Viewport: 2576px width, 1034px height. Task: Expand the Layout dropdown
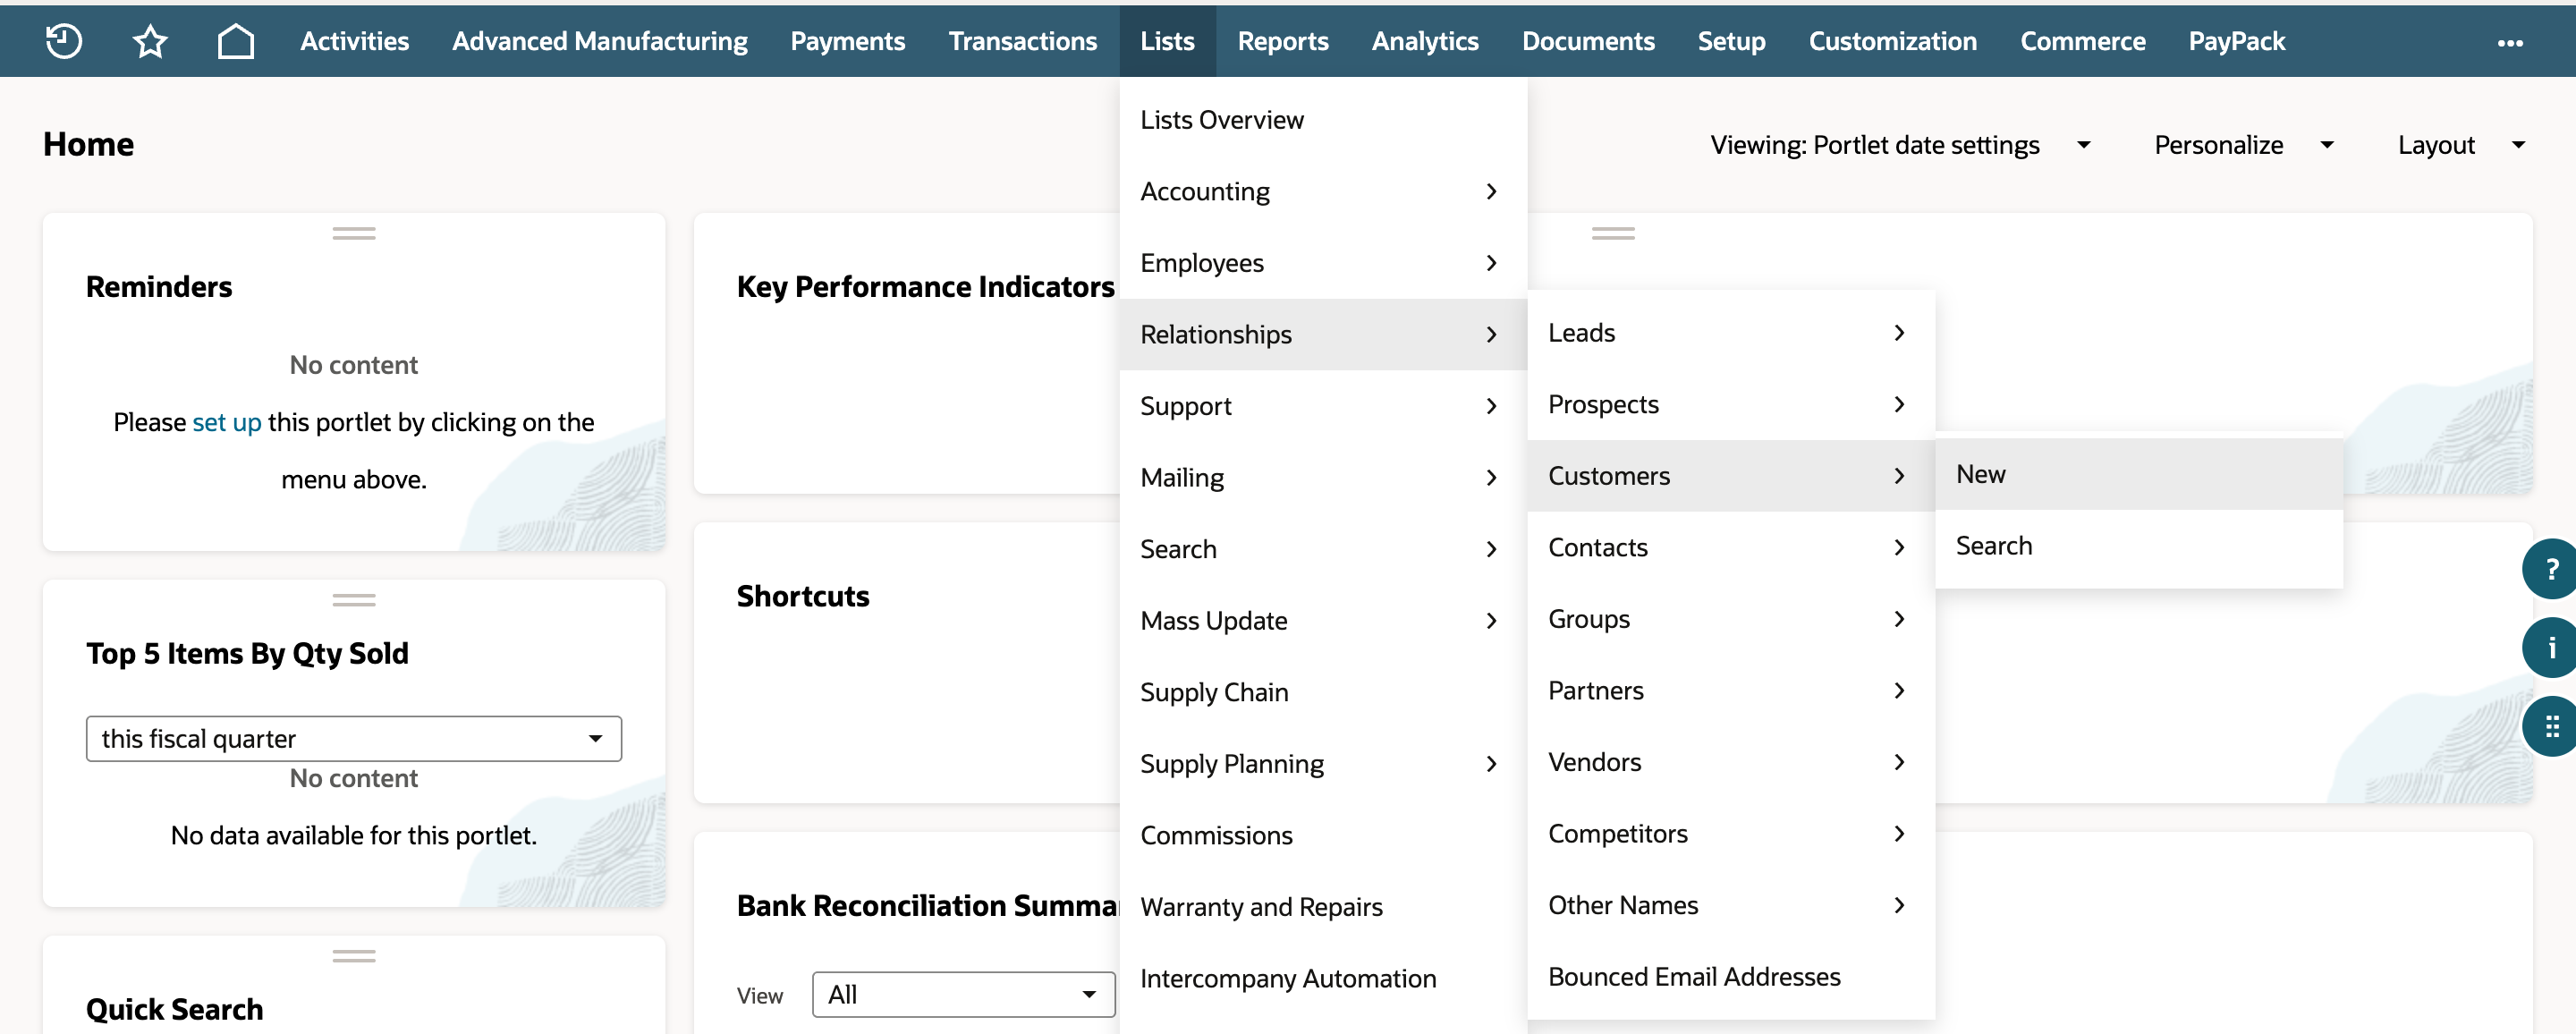(x=2461, y=145)
